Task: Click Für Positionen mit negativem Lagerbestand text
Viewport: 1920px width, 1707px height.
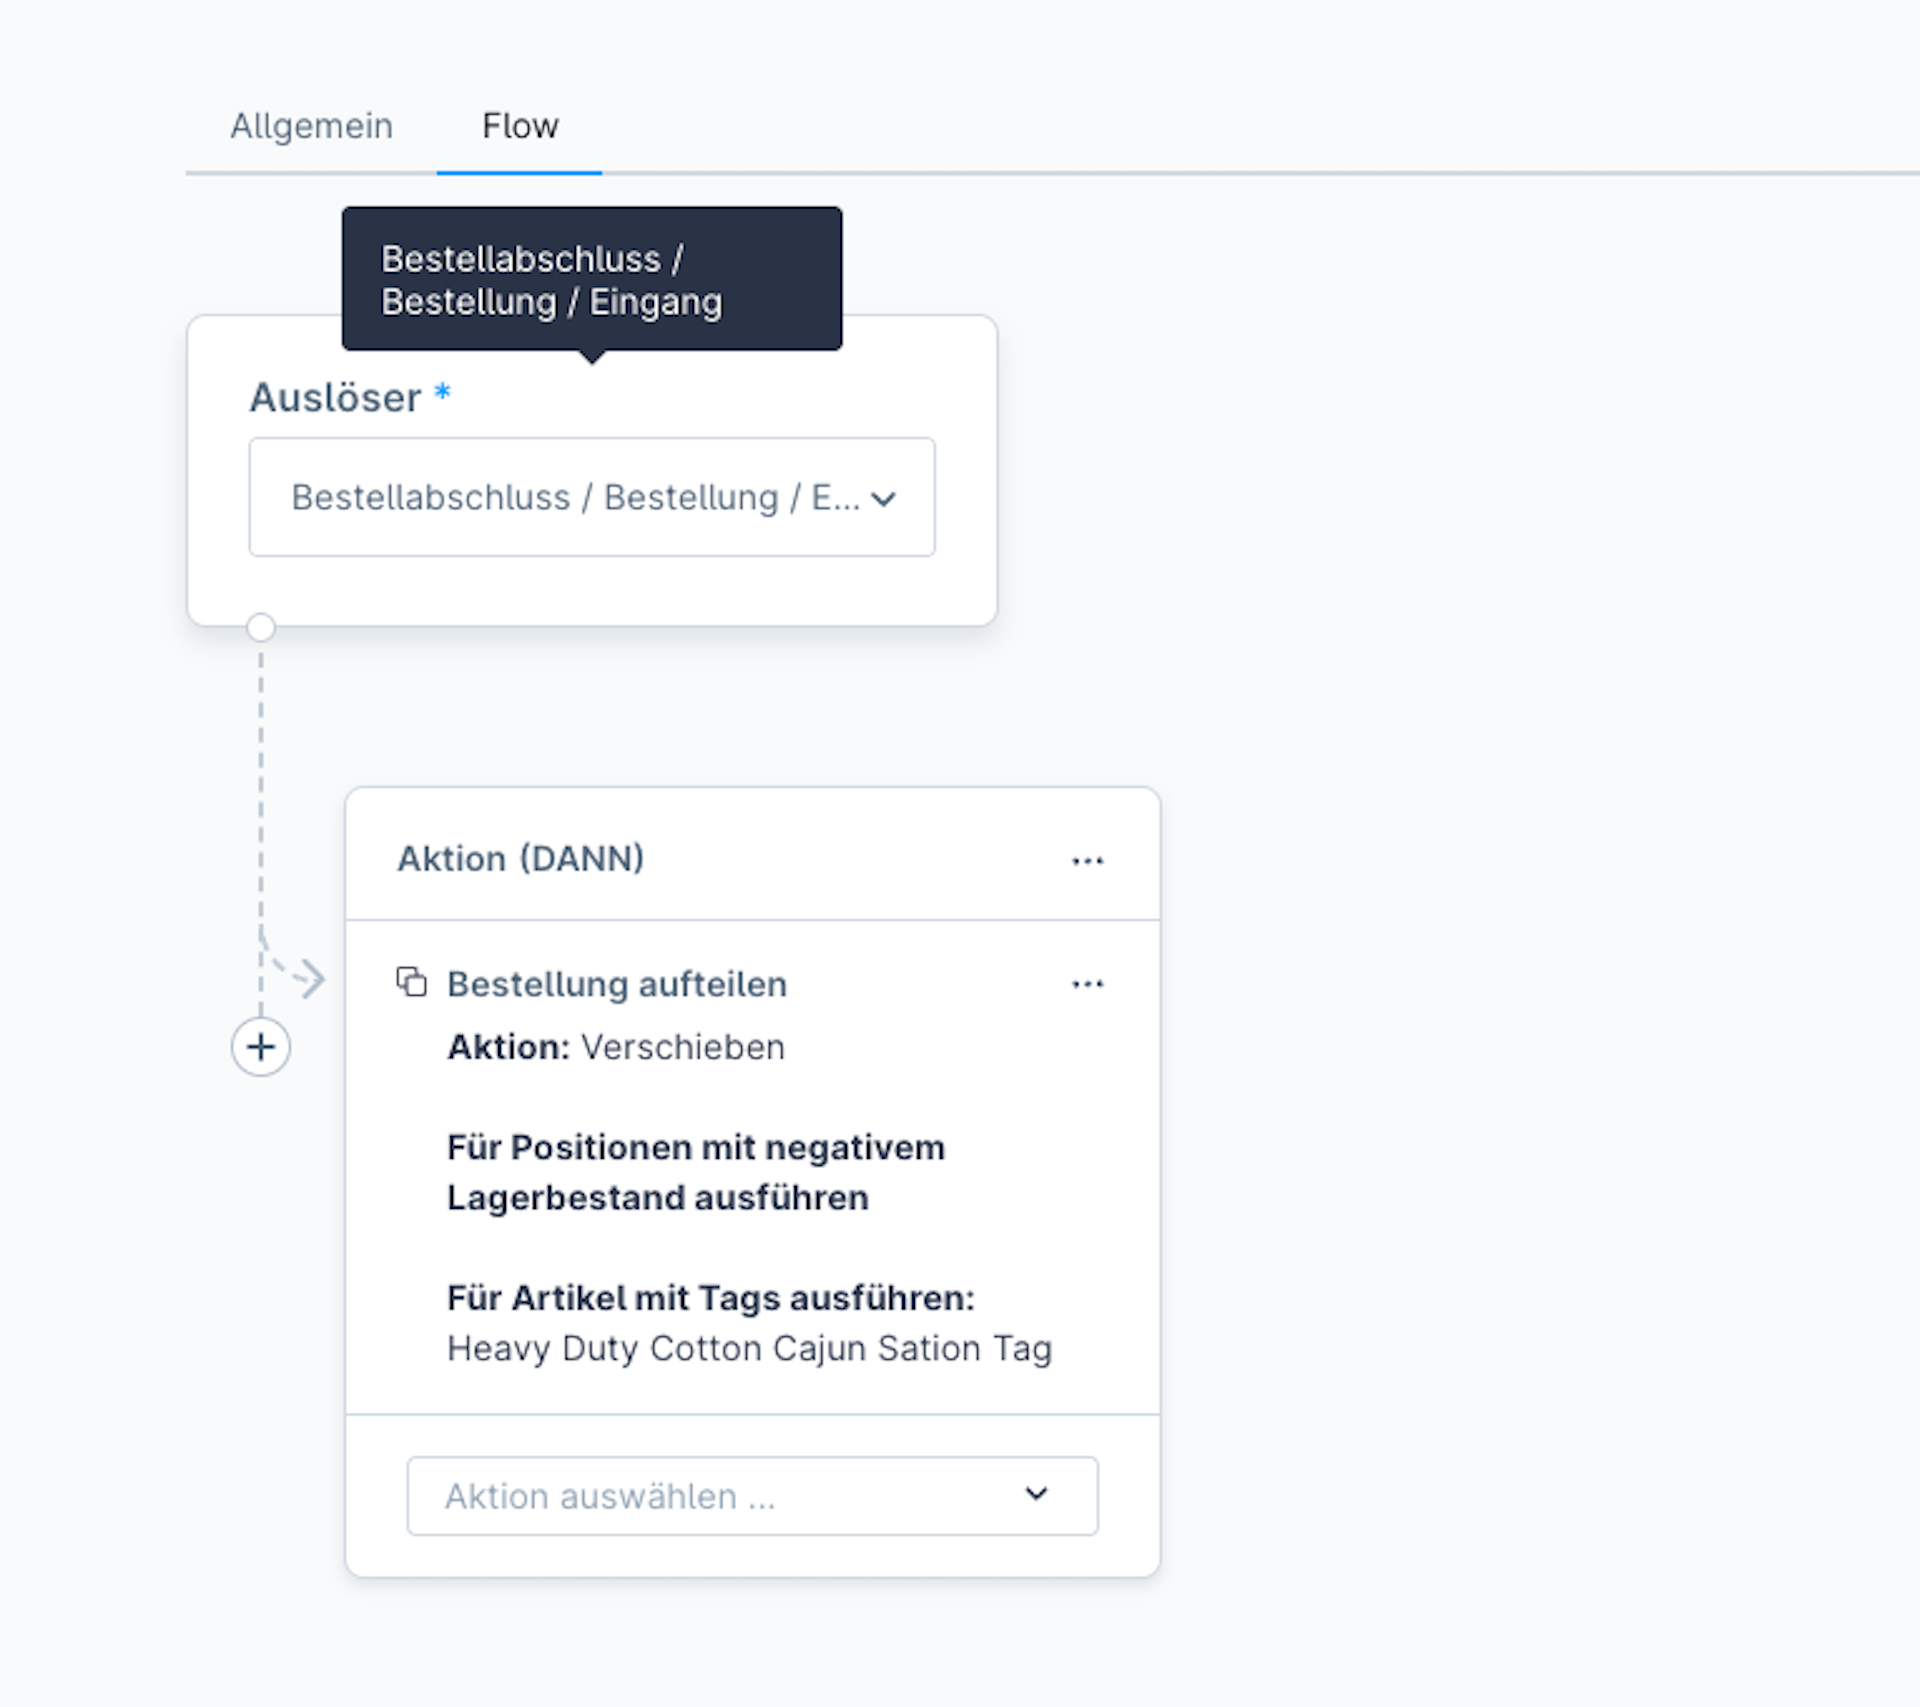Action: (x=696, y=1172)
